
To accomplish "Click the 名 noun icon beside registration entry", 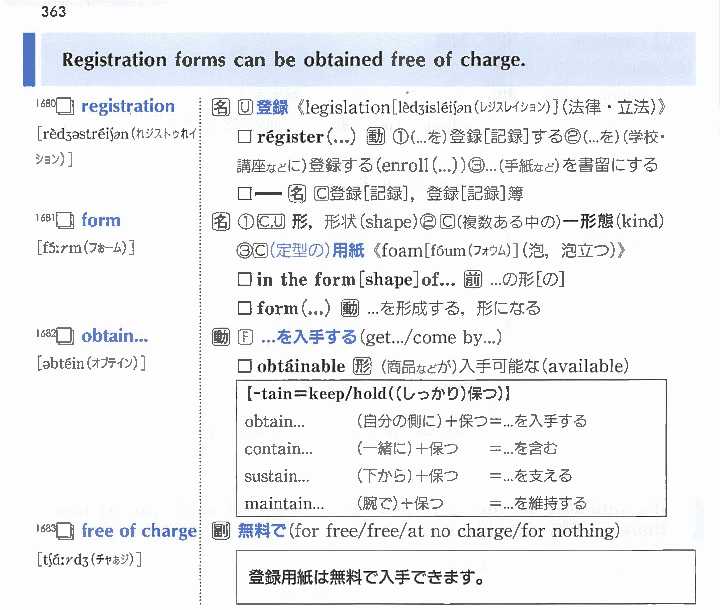I will tap(221, 107).
